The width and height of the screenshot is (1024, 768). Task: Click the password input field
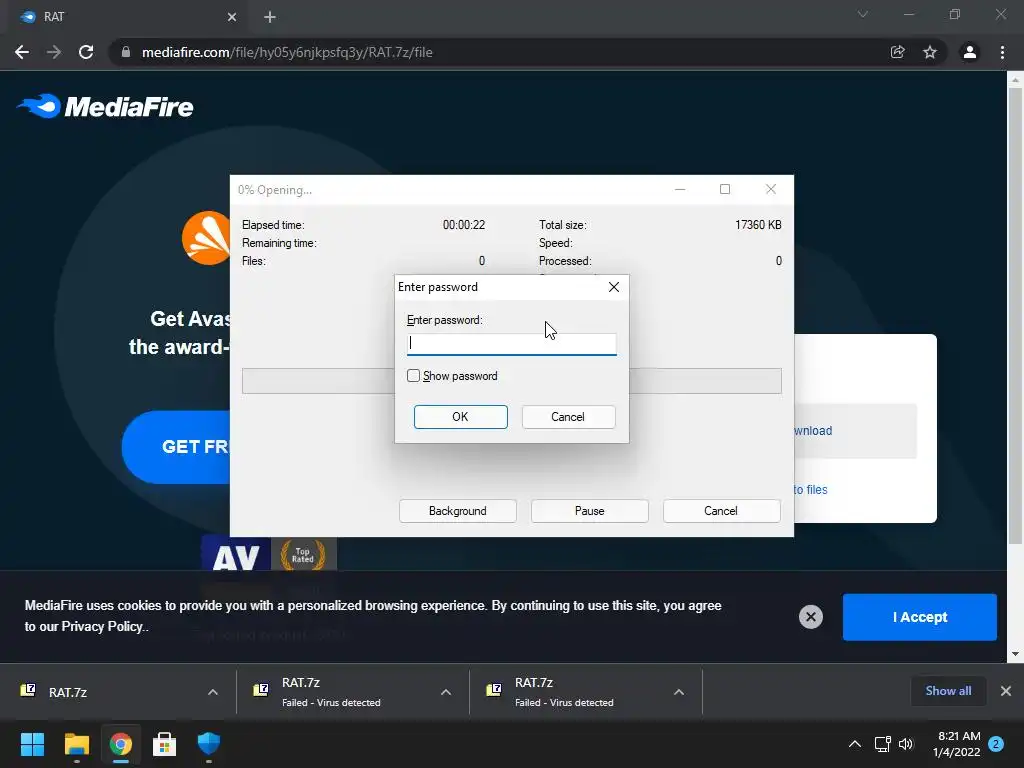(x=511, y=344)
